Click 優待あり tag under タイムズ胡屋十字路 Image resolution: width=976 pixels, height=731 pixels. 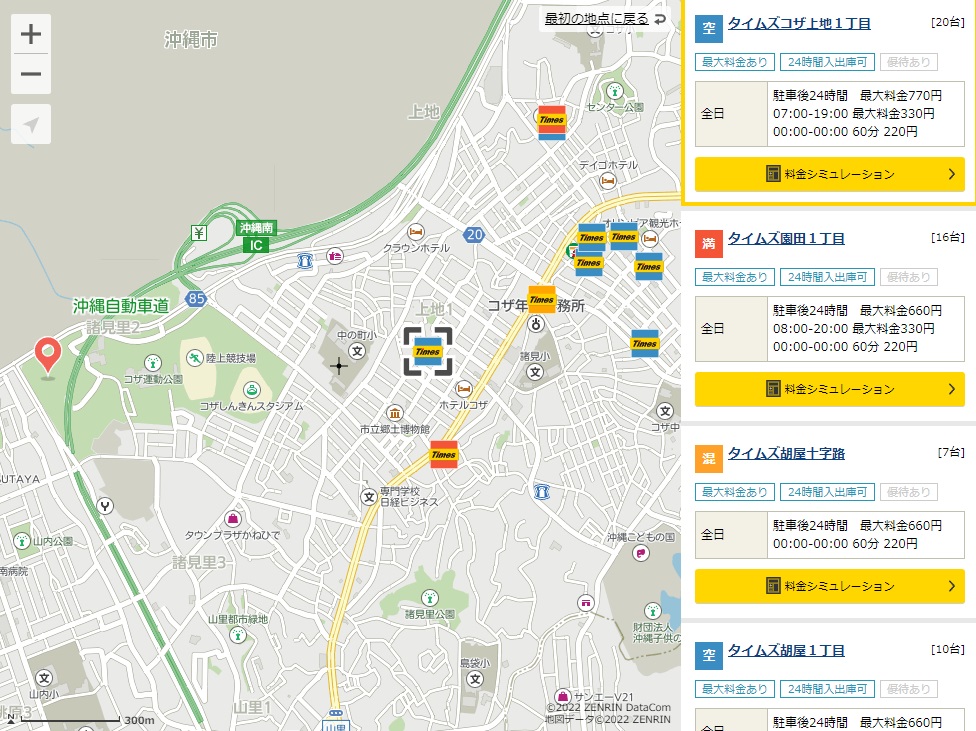[909, 492]
